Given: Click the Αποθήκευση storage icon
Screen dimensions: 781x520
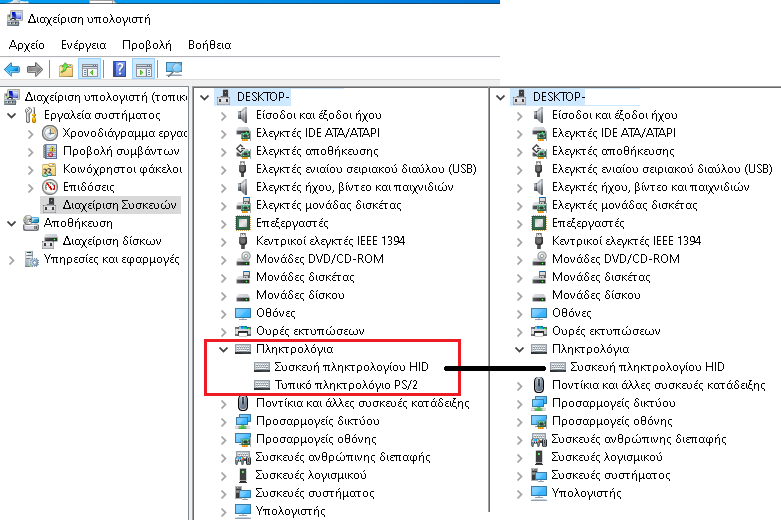Looking at the screenshot, I should click(31, 223).
